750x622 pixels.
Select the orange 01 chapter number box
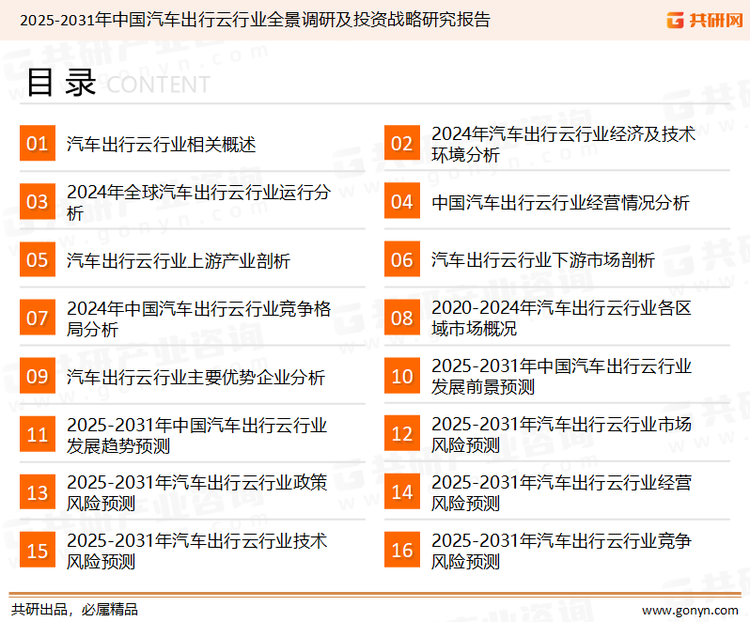pos(37,144)
